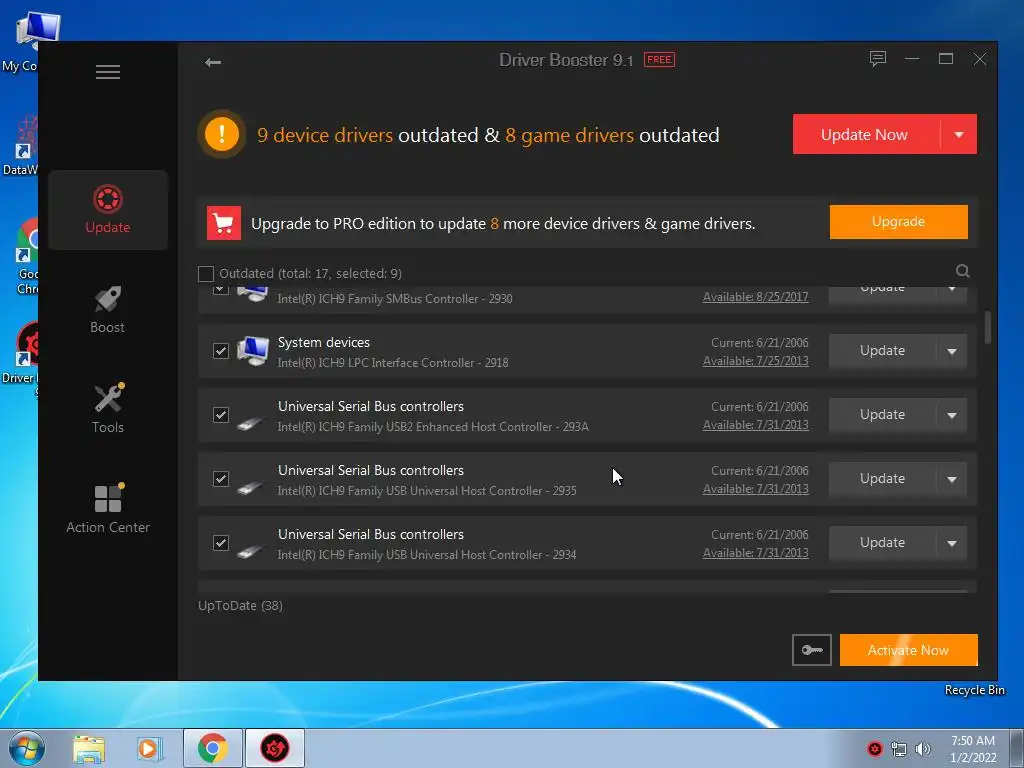Click the orange Upgrade button

click(x=899, y=221)
